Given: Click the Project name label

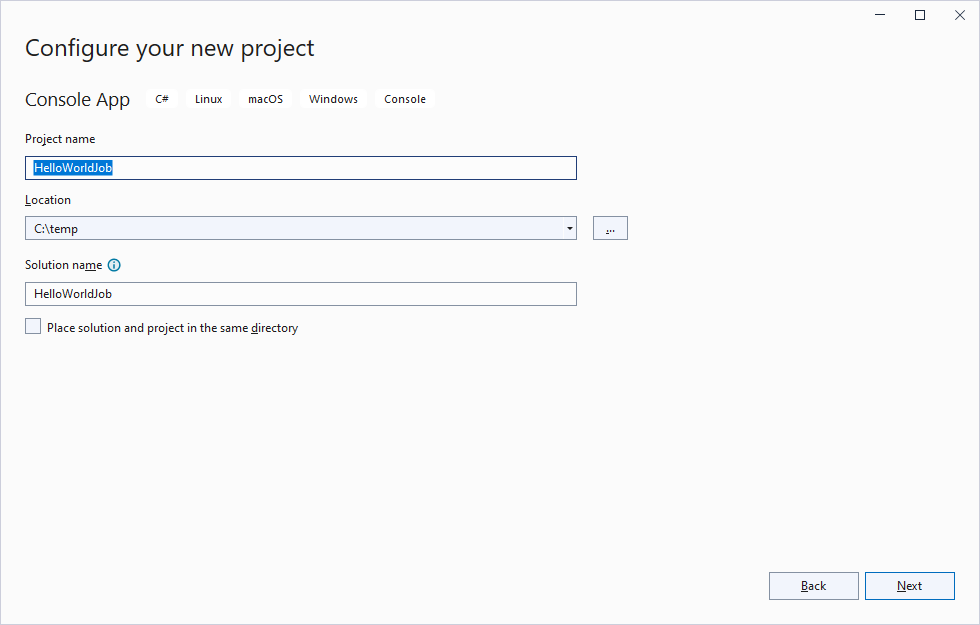Looking at the screenshot, I should coord(60,139).
